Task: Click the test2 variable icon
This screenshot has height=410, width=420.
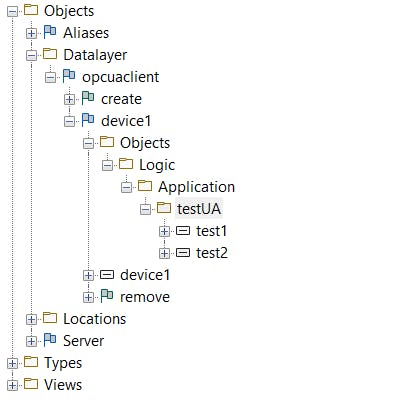Action: coord(183,252)
